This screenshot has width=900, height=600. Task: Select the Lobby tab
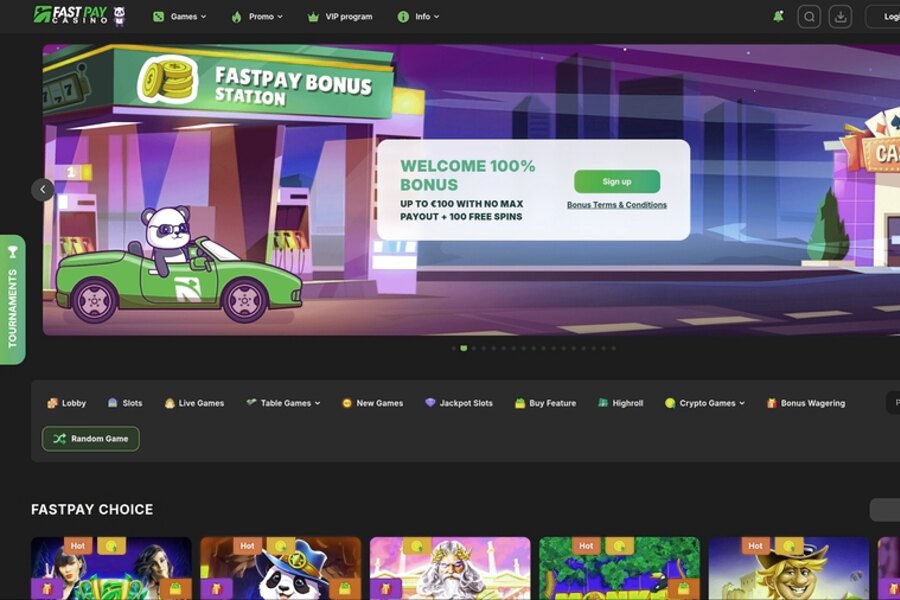point(67,403)
